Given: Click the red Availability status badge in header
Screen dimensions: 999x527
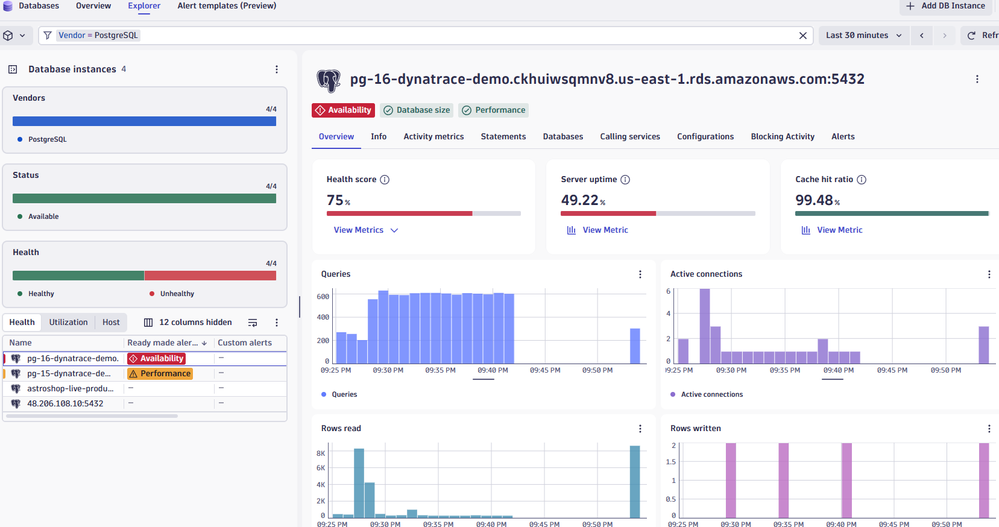Looking at the screenshot, I should point(343,110).
